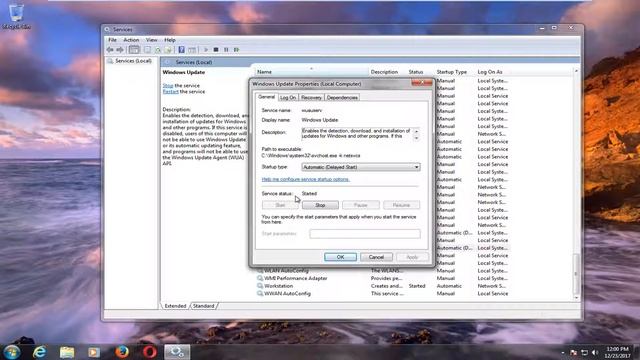Screen dimensions: 640x360
Task: Click the Pause Service icon in toolbar
Action: click(226, 50)
